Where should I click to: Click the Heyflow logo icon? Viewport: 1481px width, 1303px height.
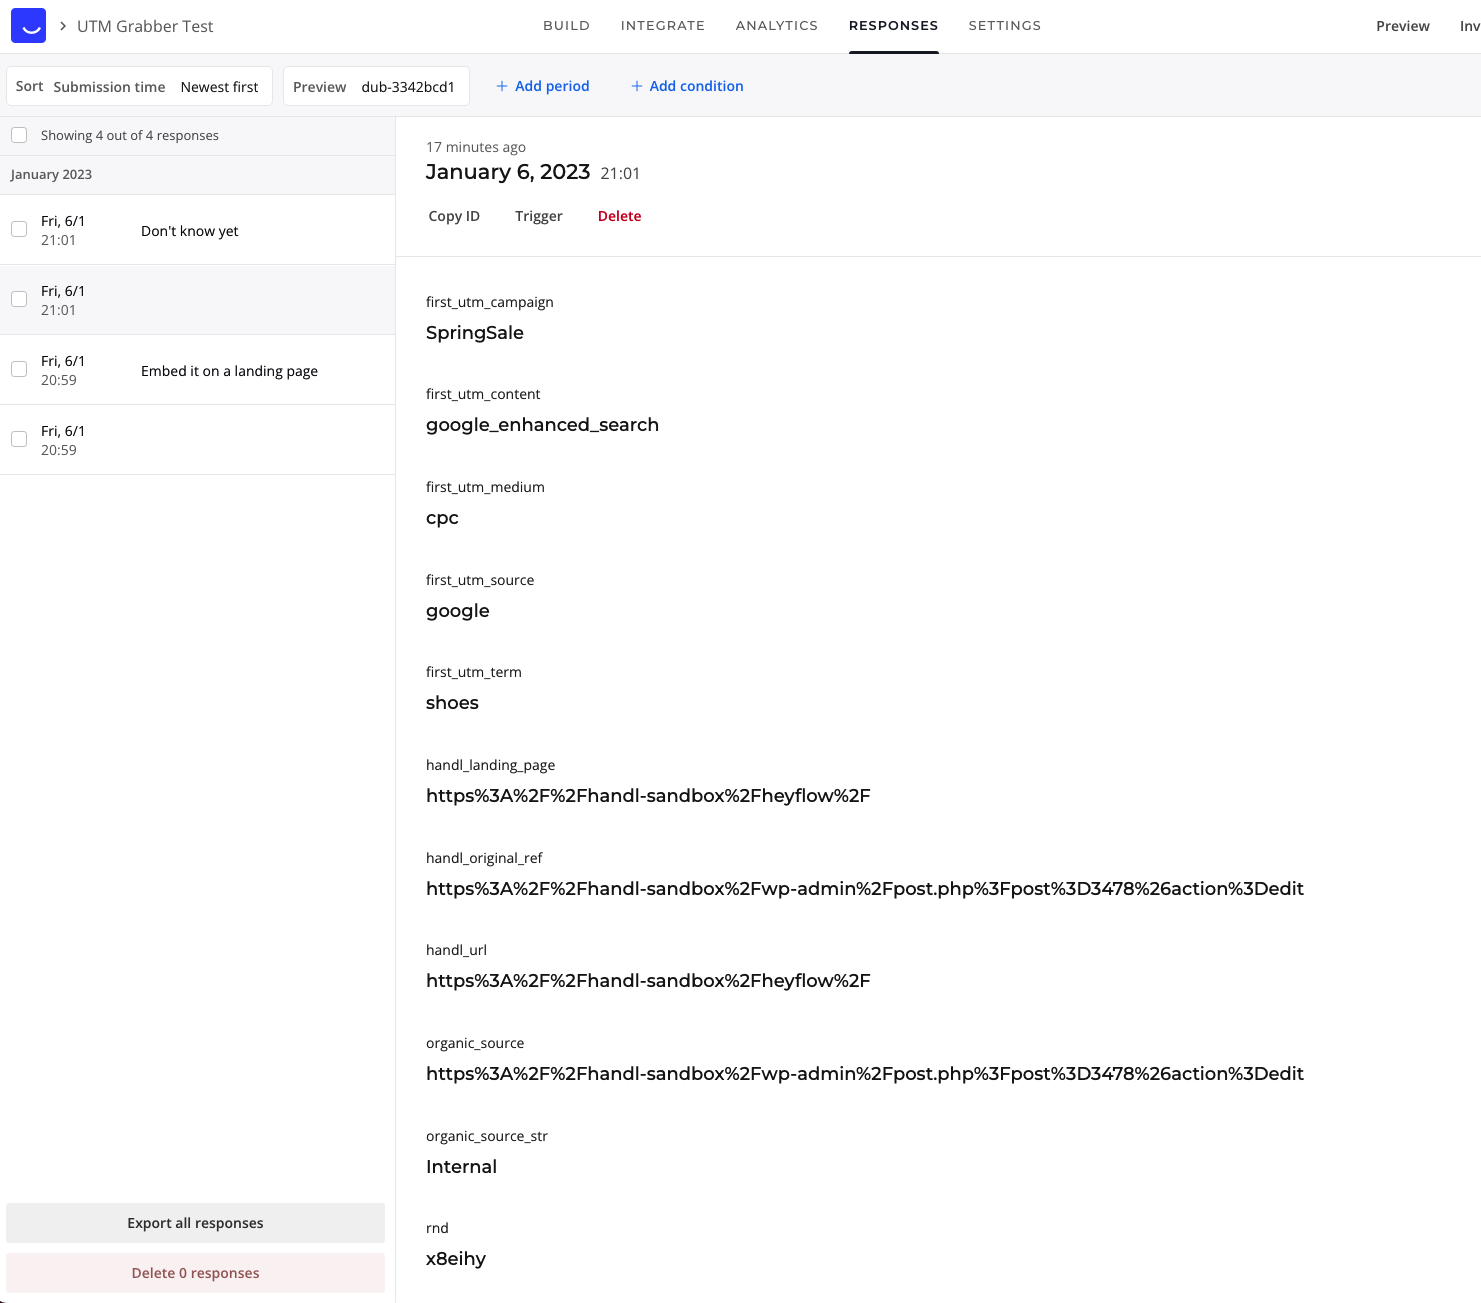point(28,26)
